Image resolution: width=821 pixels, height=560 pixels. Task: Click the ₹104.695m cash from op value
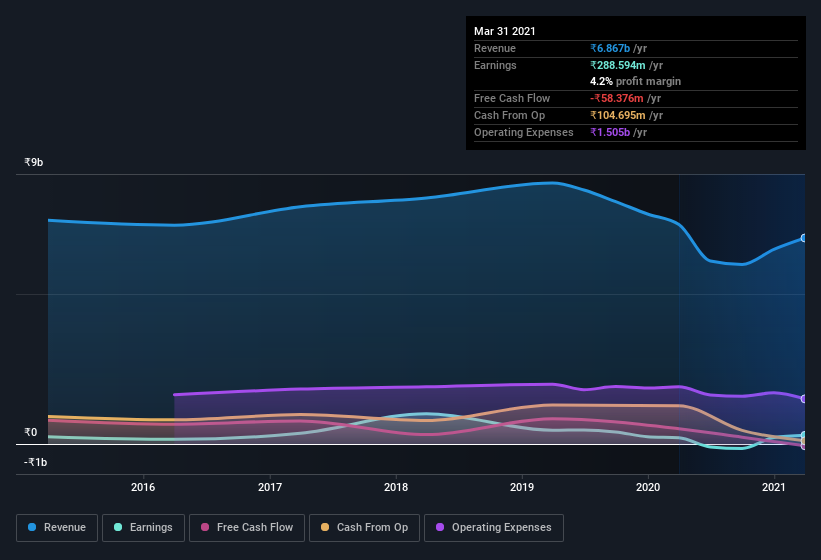(618, 115)
